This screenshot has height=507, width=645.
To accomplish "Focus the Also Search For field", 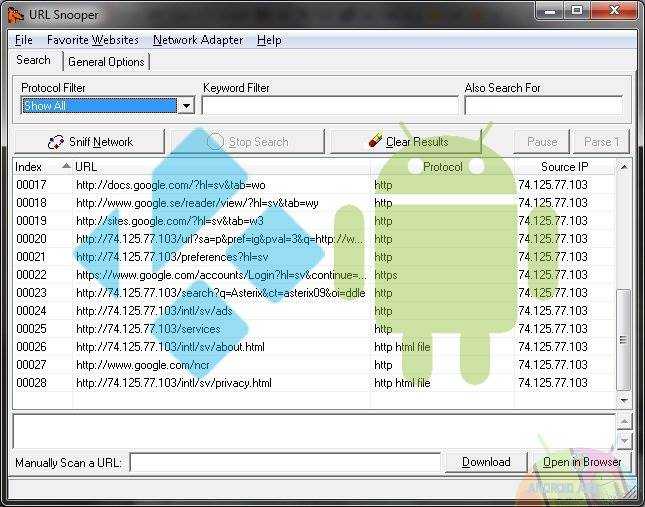I will click(x=543, y=106).
